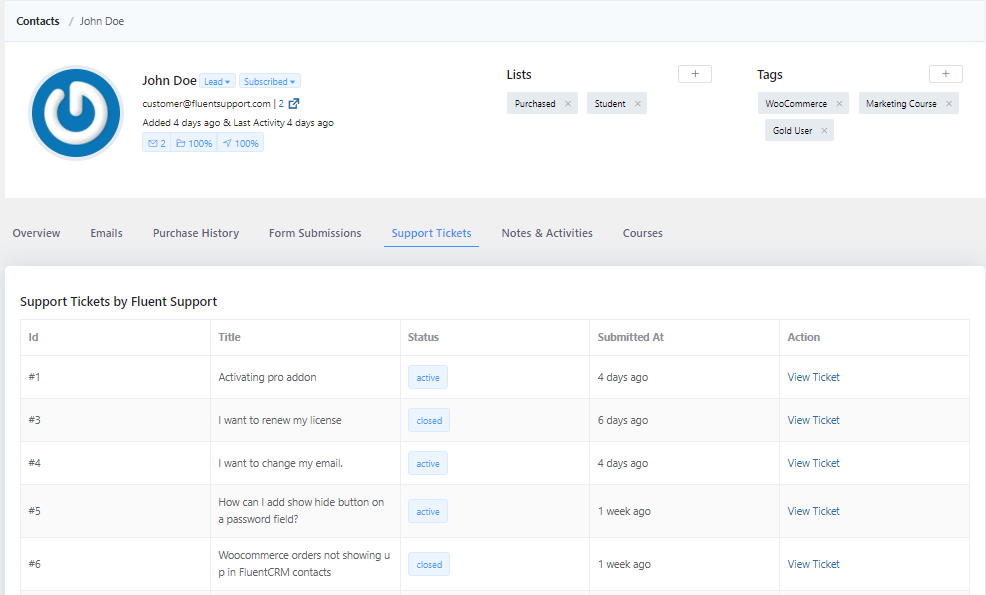Open the Notes & Activities tab
The image size is (986, 595).
547,233
